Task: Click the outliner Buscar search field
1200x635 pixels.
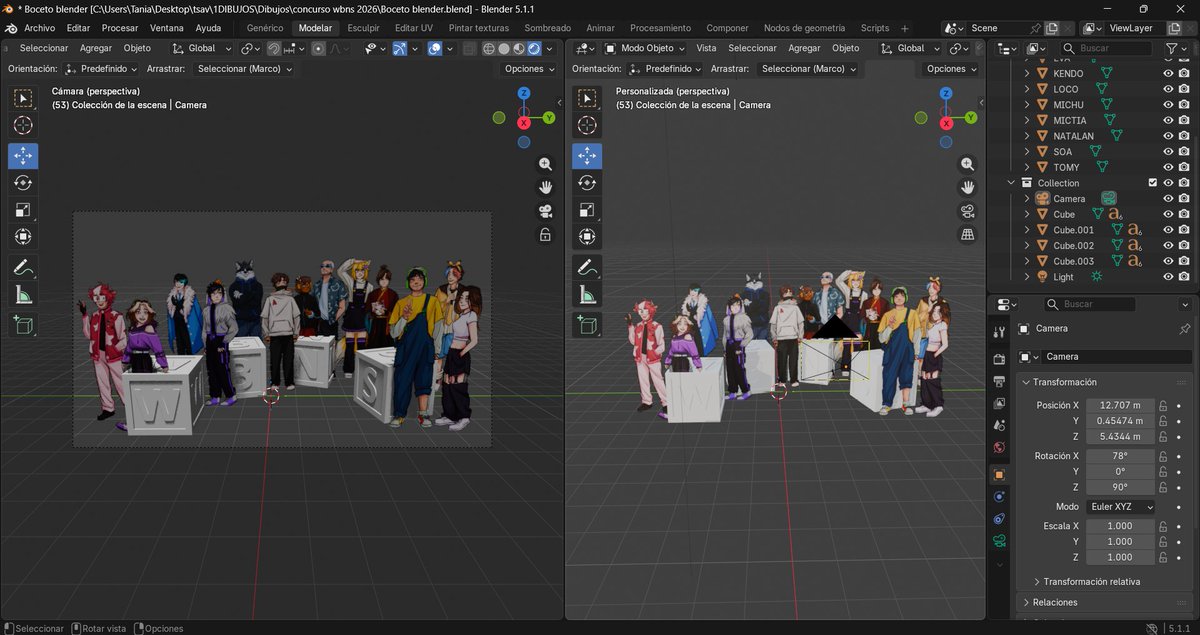Action: tap(1107, 48)
